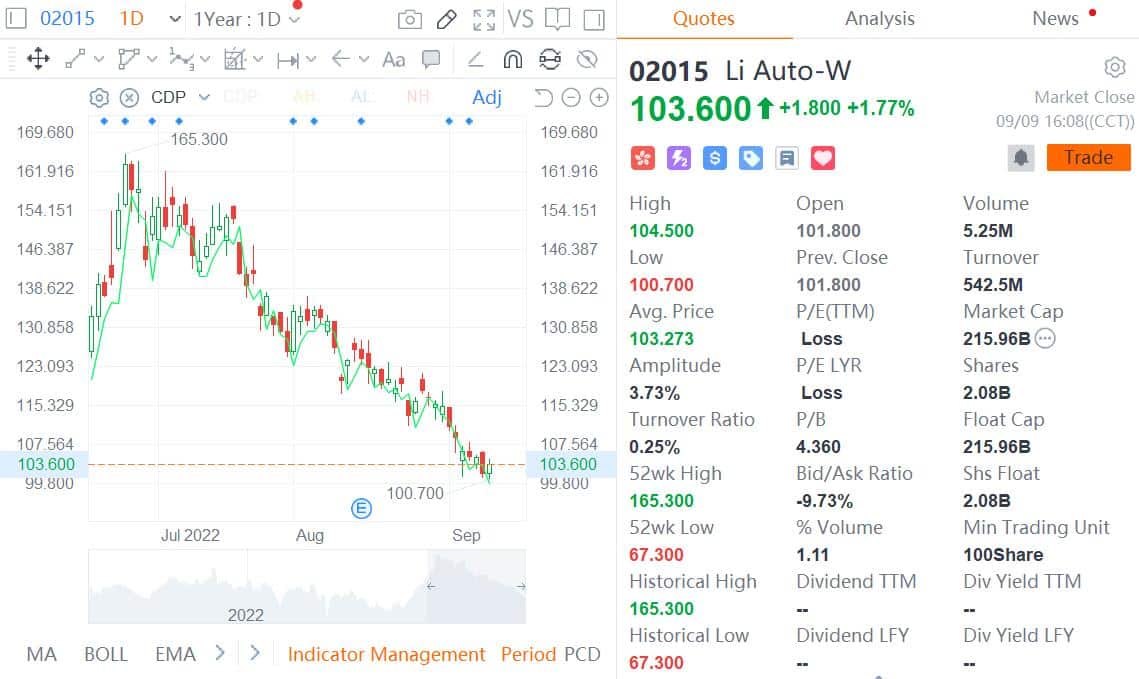Open the News tab
This screenshot has height=679, width=1139.
point(1055,18)
